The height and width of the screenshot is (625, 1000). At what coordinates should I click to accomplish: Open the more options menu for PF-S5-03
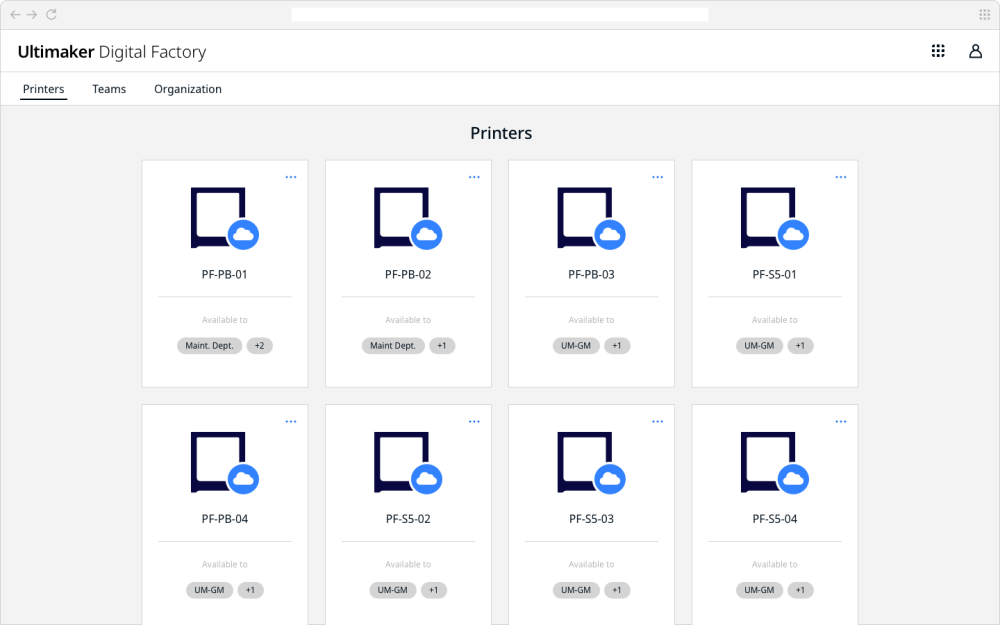pos(658,422)
